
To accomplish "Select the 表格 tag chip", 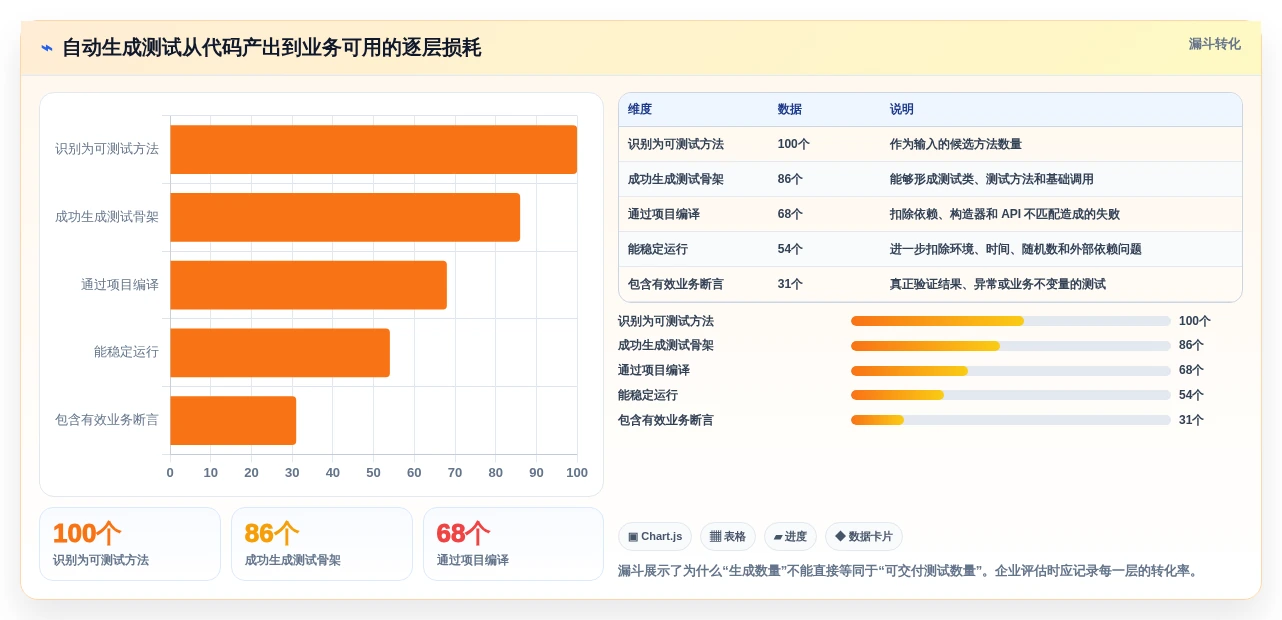I will coord(728,537).
